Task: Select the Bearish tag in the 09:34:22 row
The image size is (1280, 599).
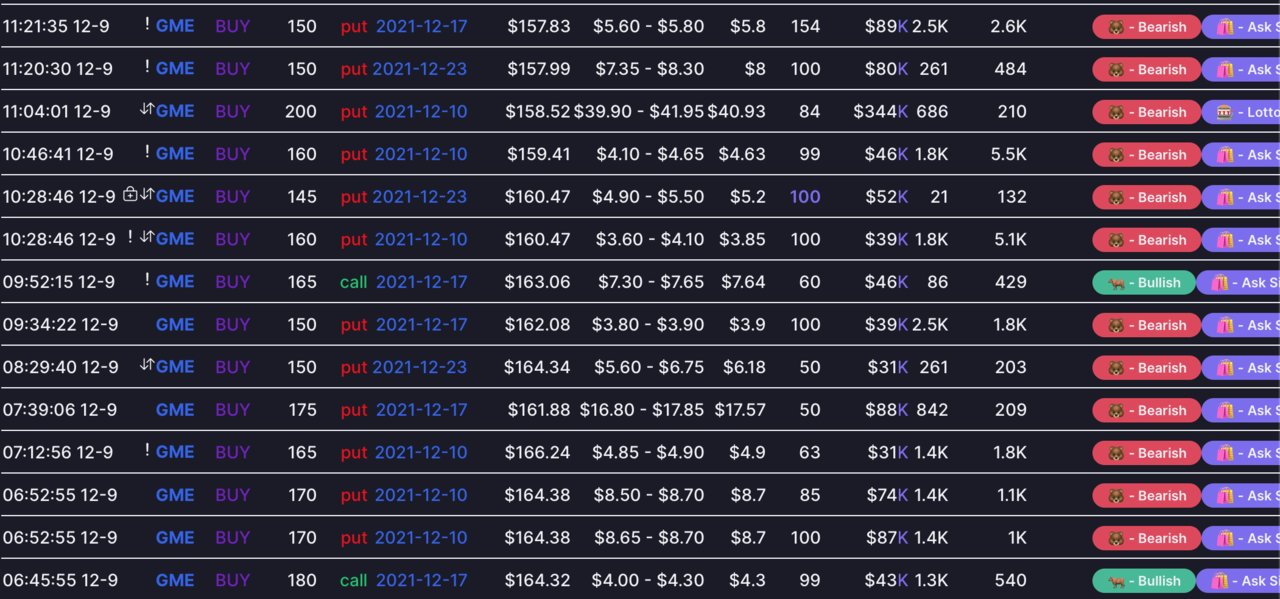Action: (1146, 325)
